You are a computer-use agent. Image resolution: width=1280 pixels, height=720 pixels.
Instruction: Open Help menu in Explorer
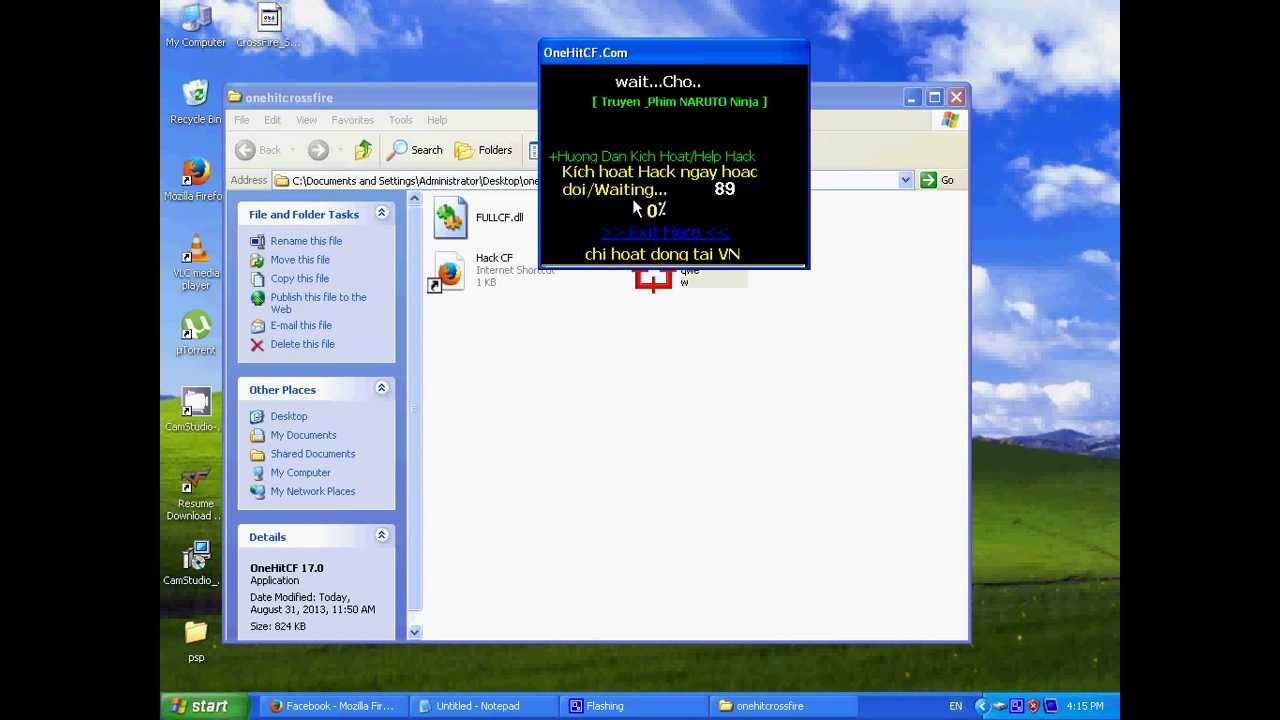tap(437, 120)
